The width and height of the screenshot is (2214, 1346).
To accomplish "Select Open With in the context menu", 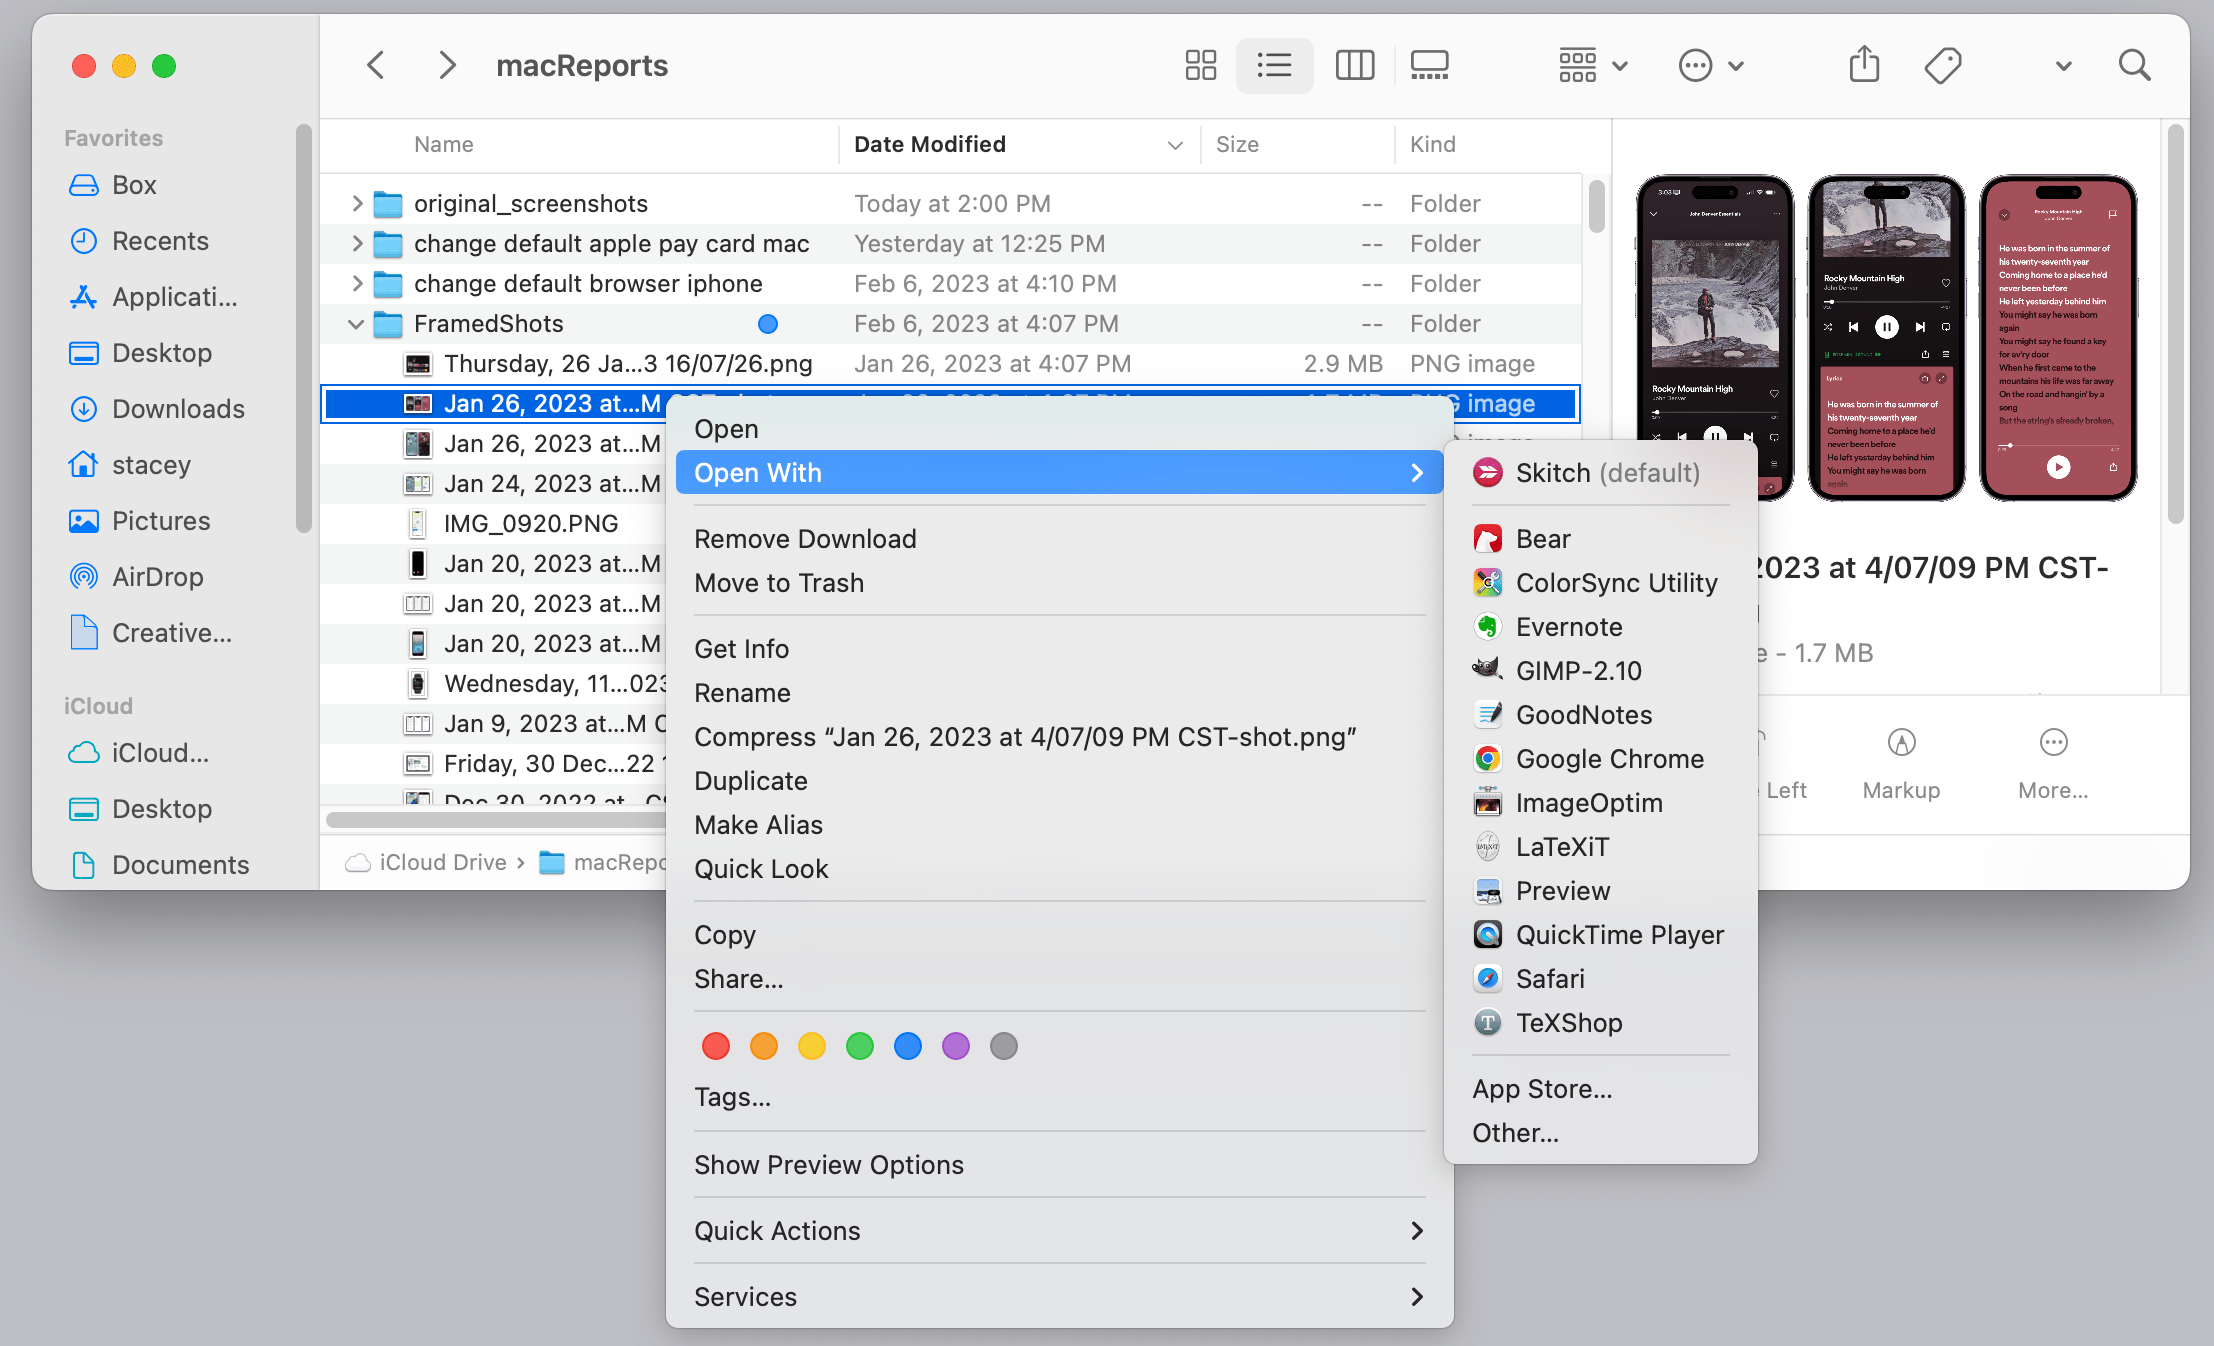I will [x=1059, y=473].
